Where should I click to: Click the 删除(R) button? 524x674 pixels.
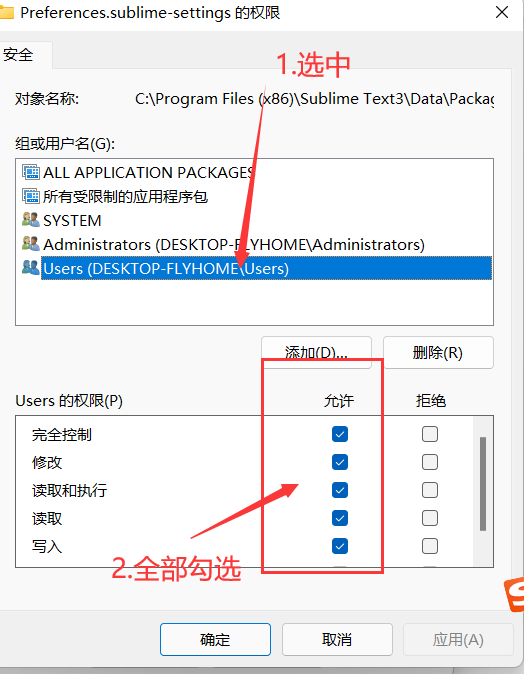click(x=438, y=352)
